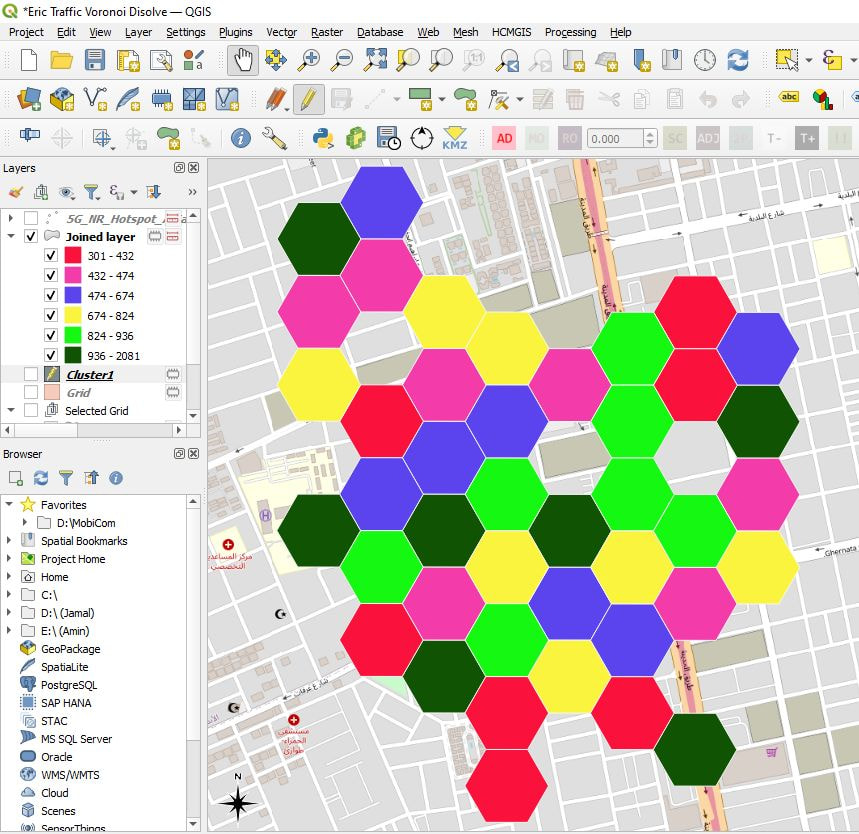The image size is (859, 834).
Task: Select the Identify Features info tool
Action: [x=240, y=138]
